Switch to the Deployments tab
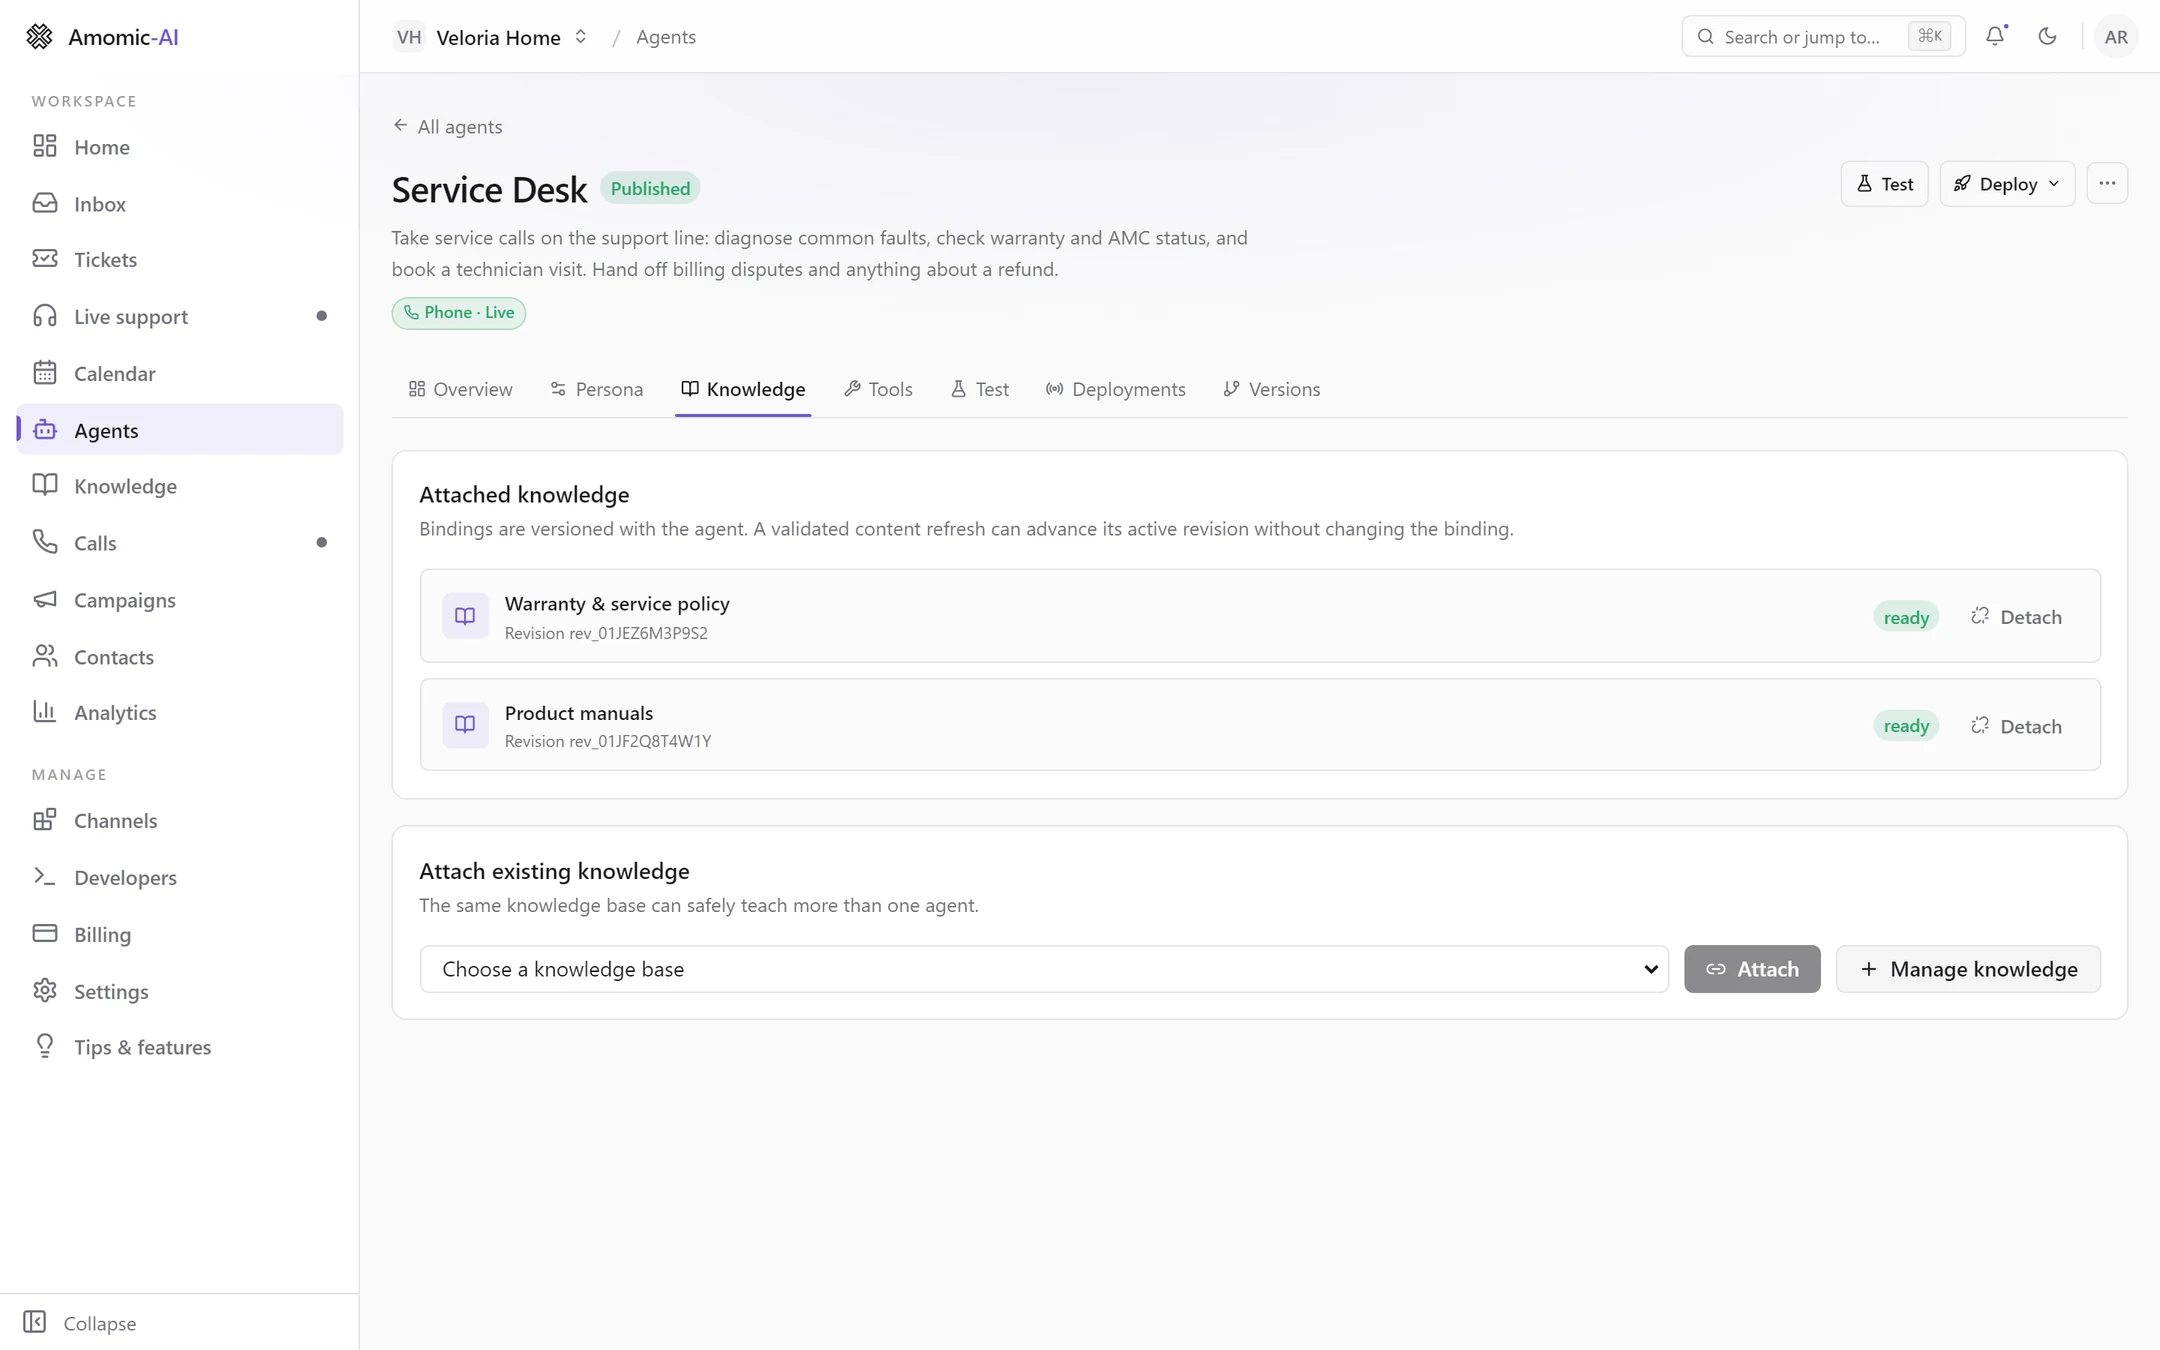The height and width of the screenshot is (1350, 2160). pyautogui.click(x=1116, y=389)
